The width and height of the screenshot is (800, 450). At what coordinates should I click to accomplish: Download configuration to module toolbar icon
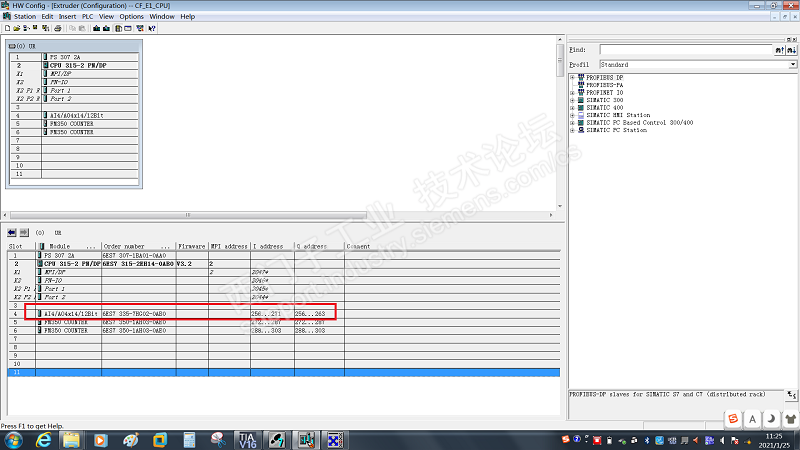click(96, 28)
